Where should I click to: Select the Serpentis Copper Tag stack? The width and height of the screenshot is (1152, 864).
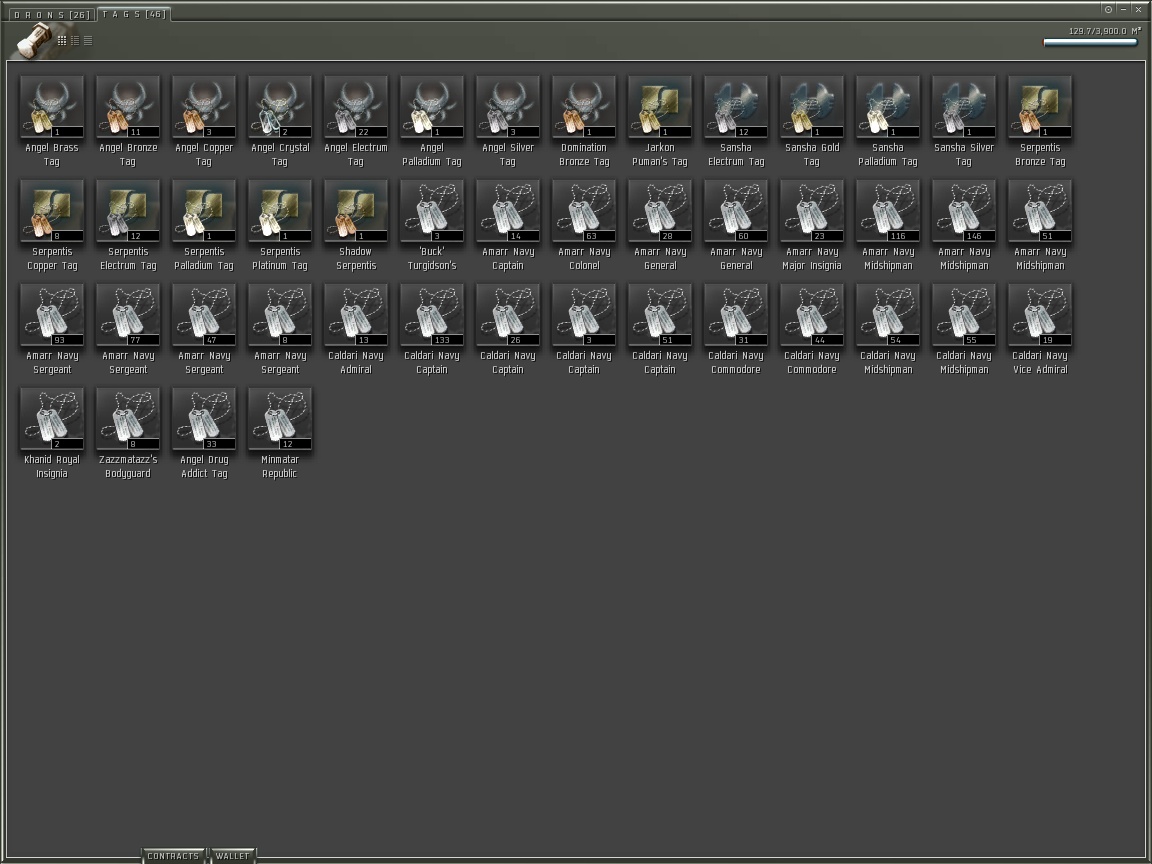tap(52, 211)
